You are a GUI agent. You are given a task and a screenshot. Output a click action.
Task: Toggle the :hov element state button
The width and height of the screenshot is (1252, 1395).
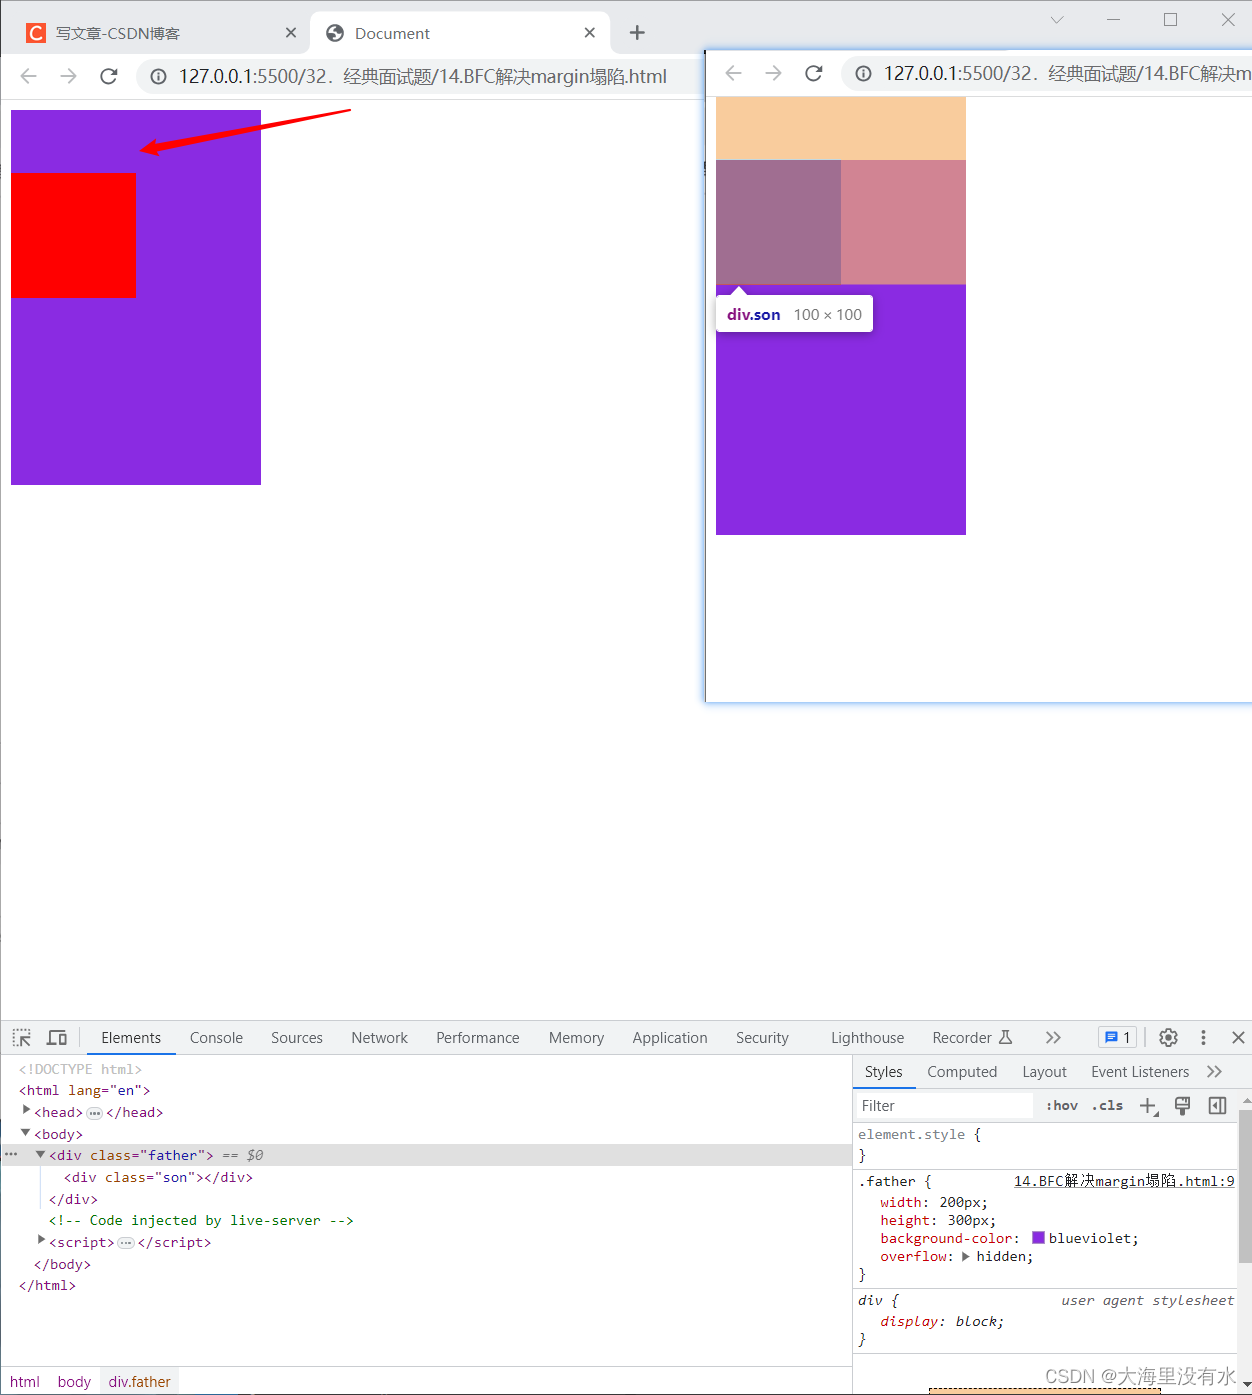1062,1106
